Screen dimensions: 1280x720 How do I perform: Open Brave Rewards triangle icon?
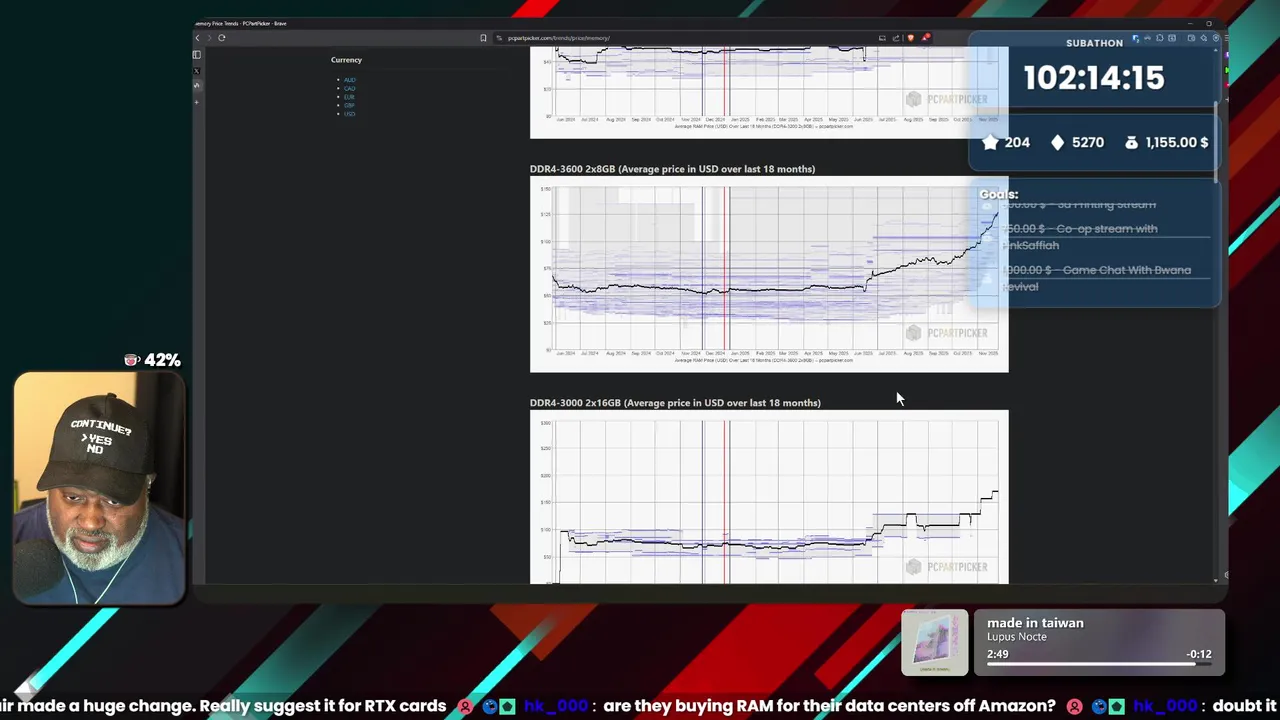[926, 38]
